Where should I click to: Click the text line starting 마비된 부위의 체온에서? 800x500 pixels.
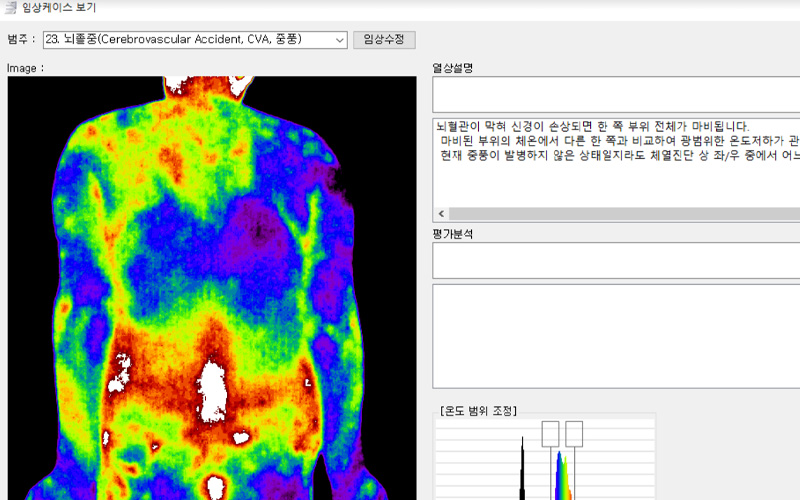[619, 141]
